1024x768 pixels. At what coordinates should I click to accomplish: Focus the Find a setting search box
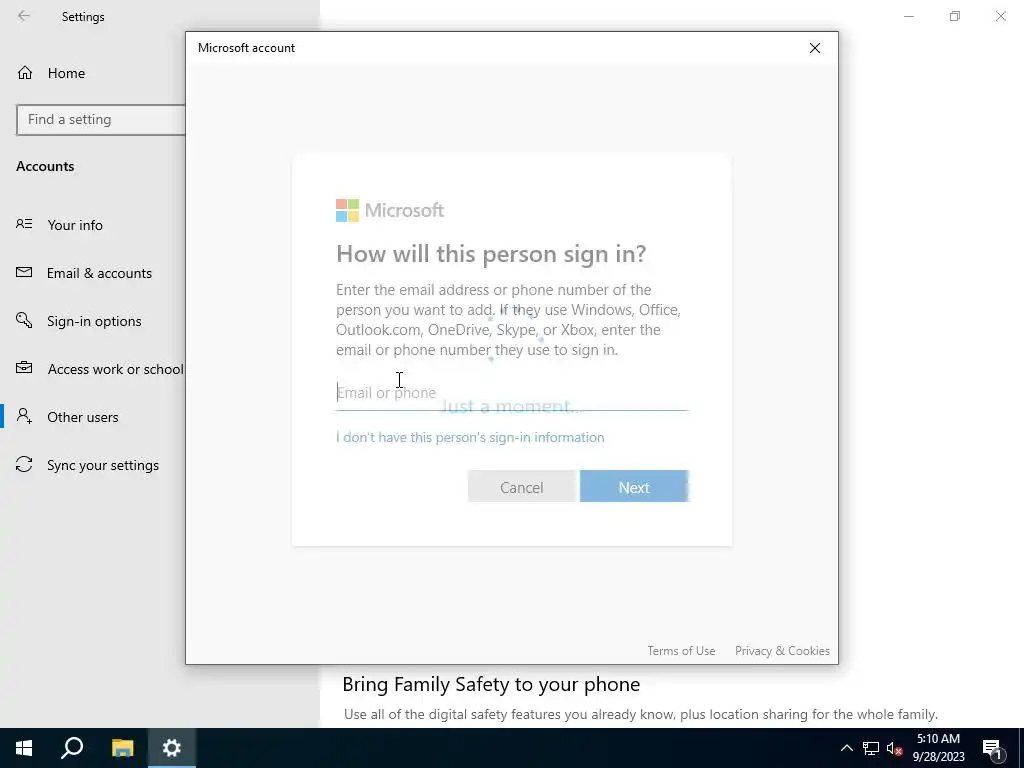(101, 120)
